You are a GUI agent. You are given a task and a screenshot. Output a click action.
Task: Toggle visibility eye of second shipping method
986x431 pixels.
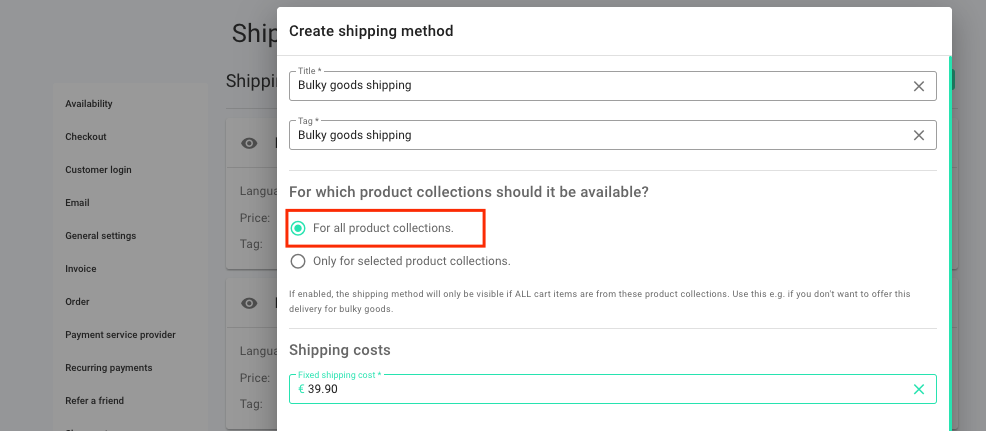click(249, 303)
